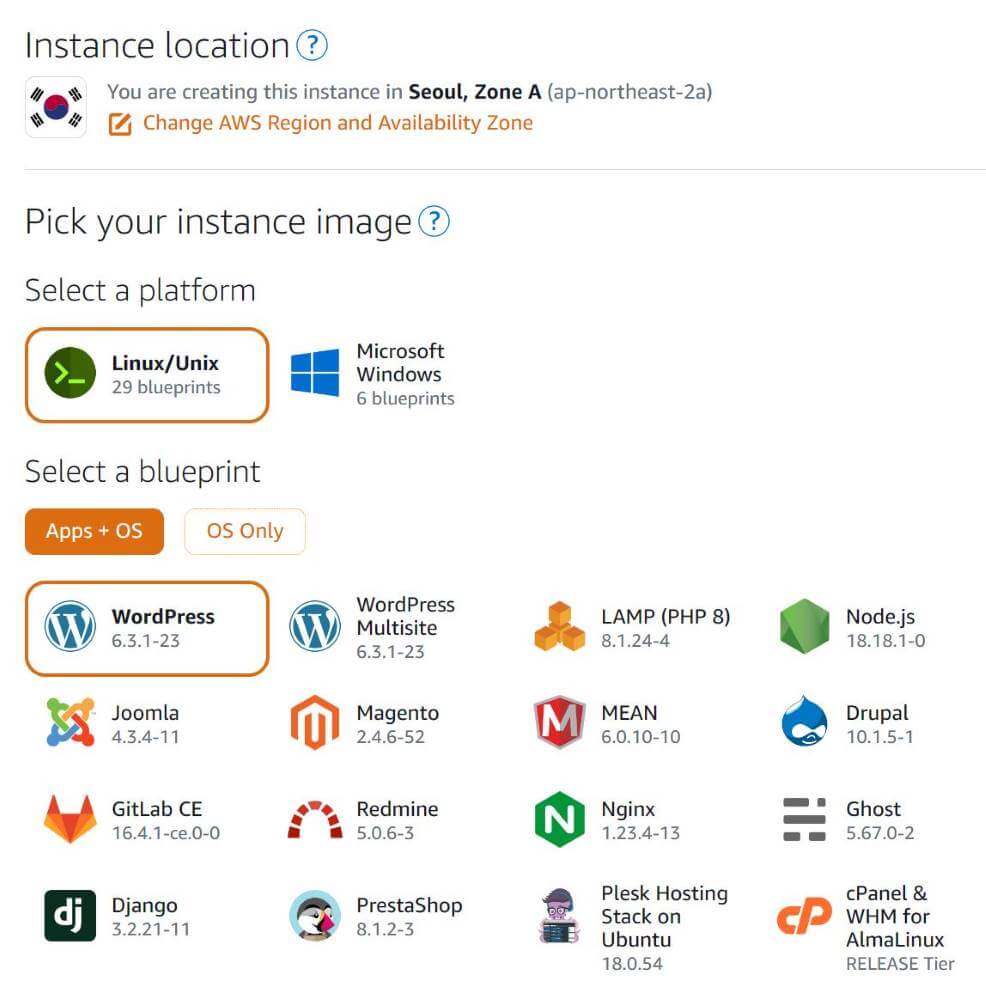This screenshot has width=986, height=1000.
Task: Click the LAMP (PHP 8) label
Action: point(665,616)
